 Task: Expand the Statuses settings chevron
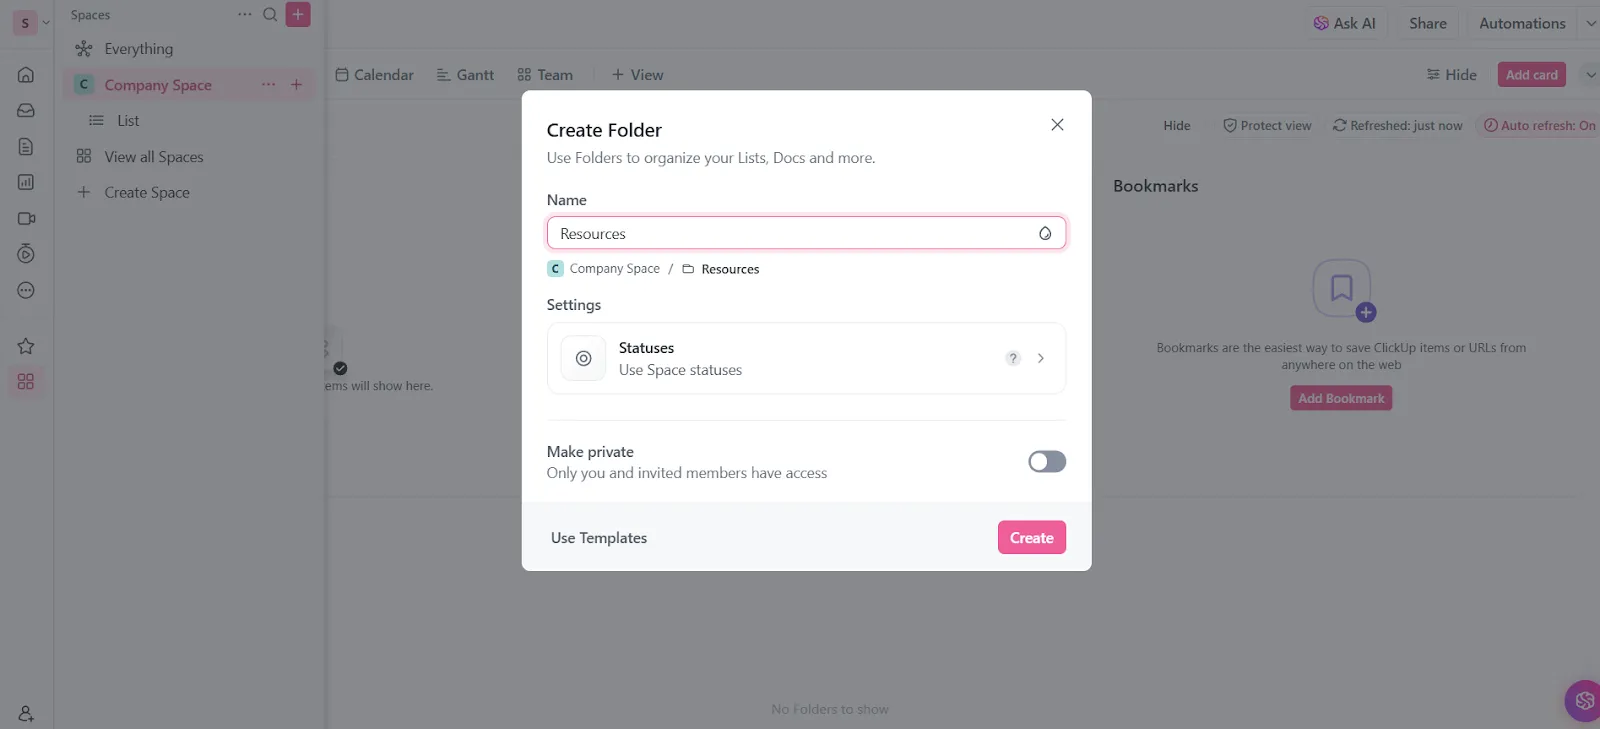[x=1041, y=358]
